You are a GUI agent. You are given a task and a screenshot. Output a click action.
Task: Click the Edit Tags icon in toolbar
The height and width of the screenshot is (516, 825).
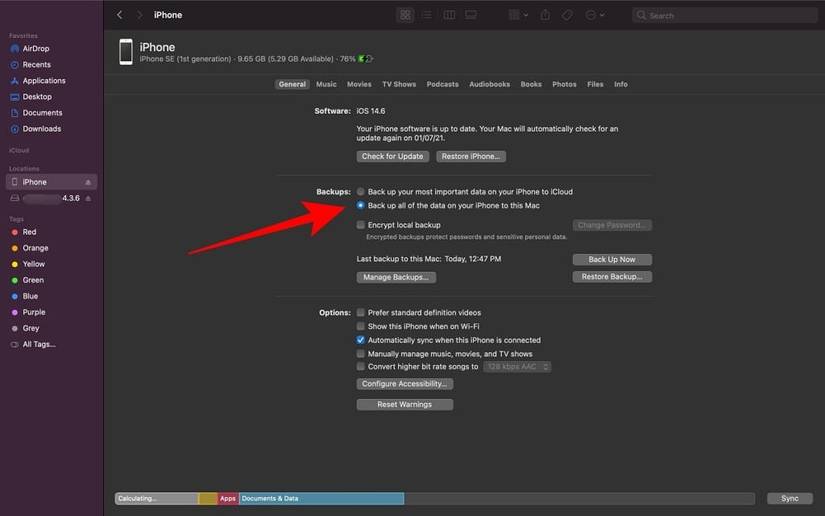point(567,15)
